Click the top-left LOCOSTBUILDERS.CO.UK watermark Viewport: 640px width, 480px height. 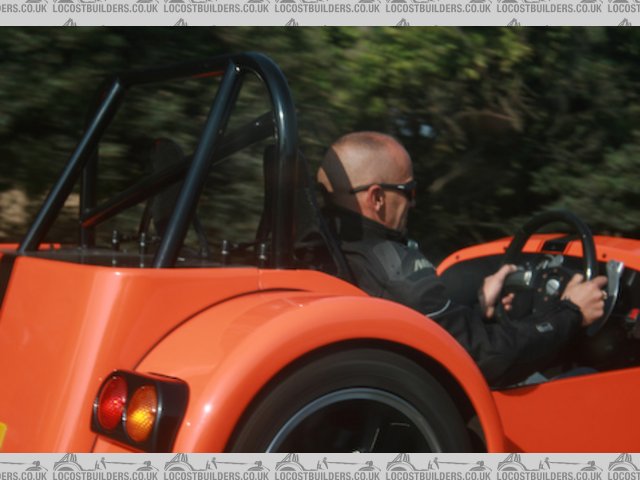(24, 7)
